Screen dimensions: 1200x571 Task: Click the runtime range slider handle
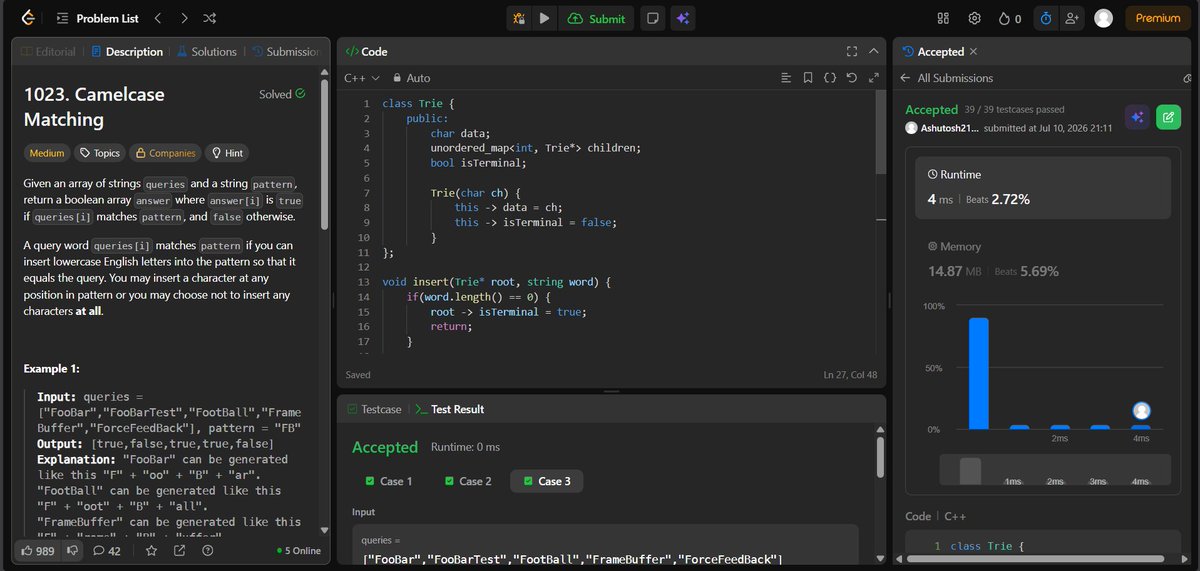click(x=970, y=470)
